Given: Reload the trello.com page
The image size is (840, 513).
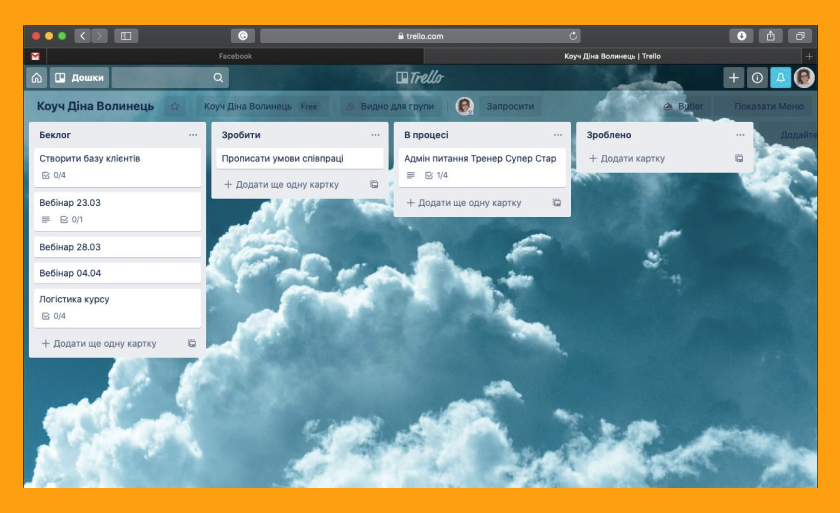Looking at the screenshot, I should [573, 36].
